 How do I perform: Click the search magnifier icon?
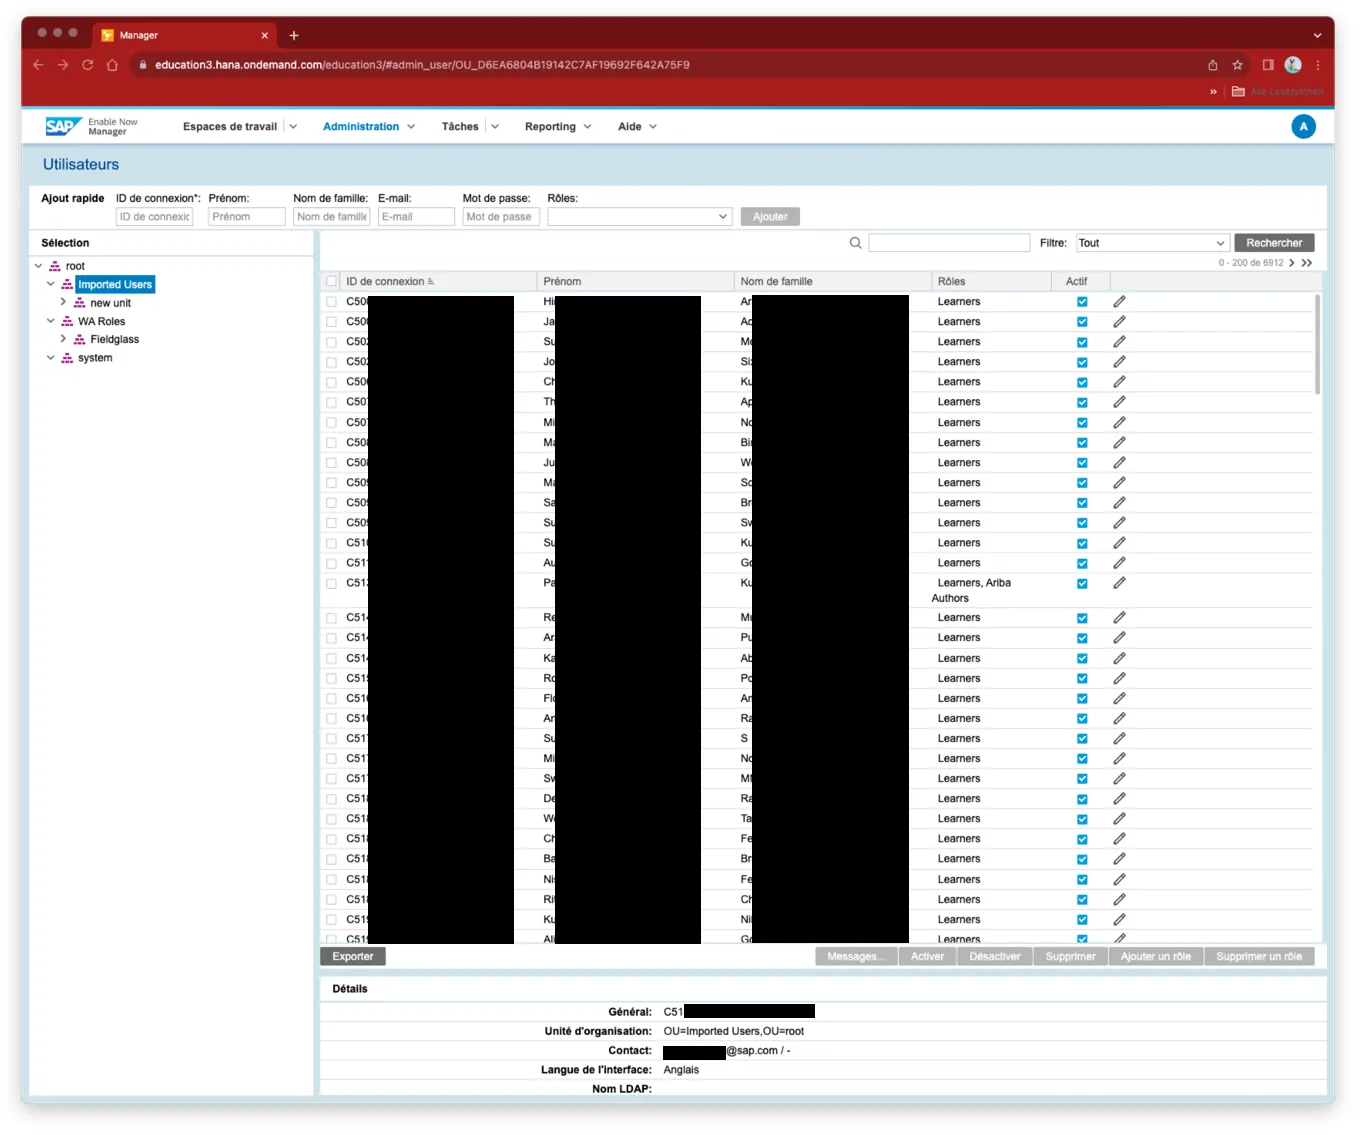(x=855, y=243)
